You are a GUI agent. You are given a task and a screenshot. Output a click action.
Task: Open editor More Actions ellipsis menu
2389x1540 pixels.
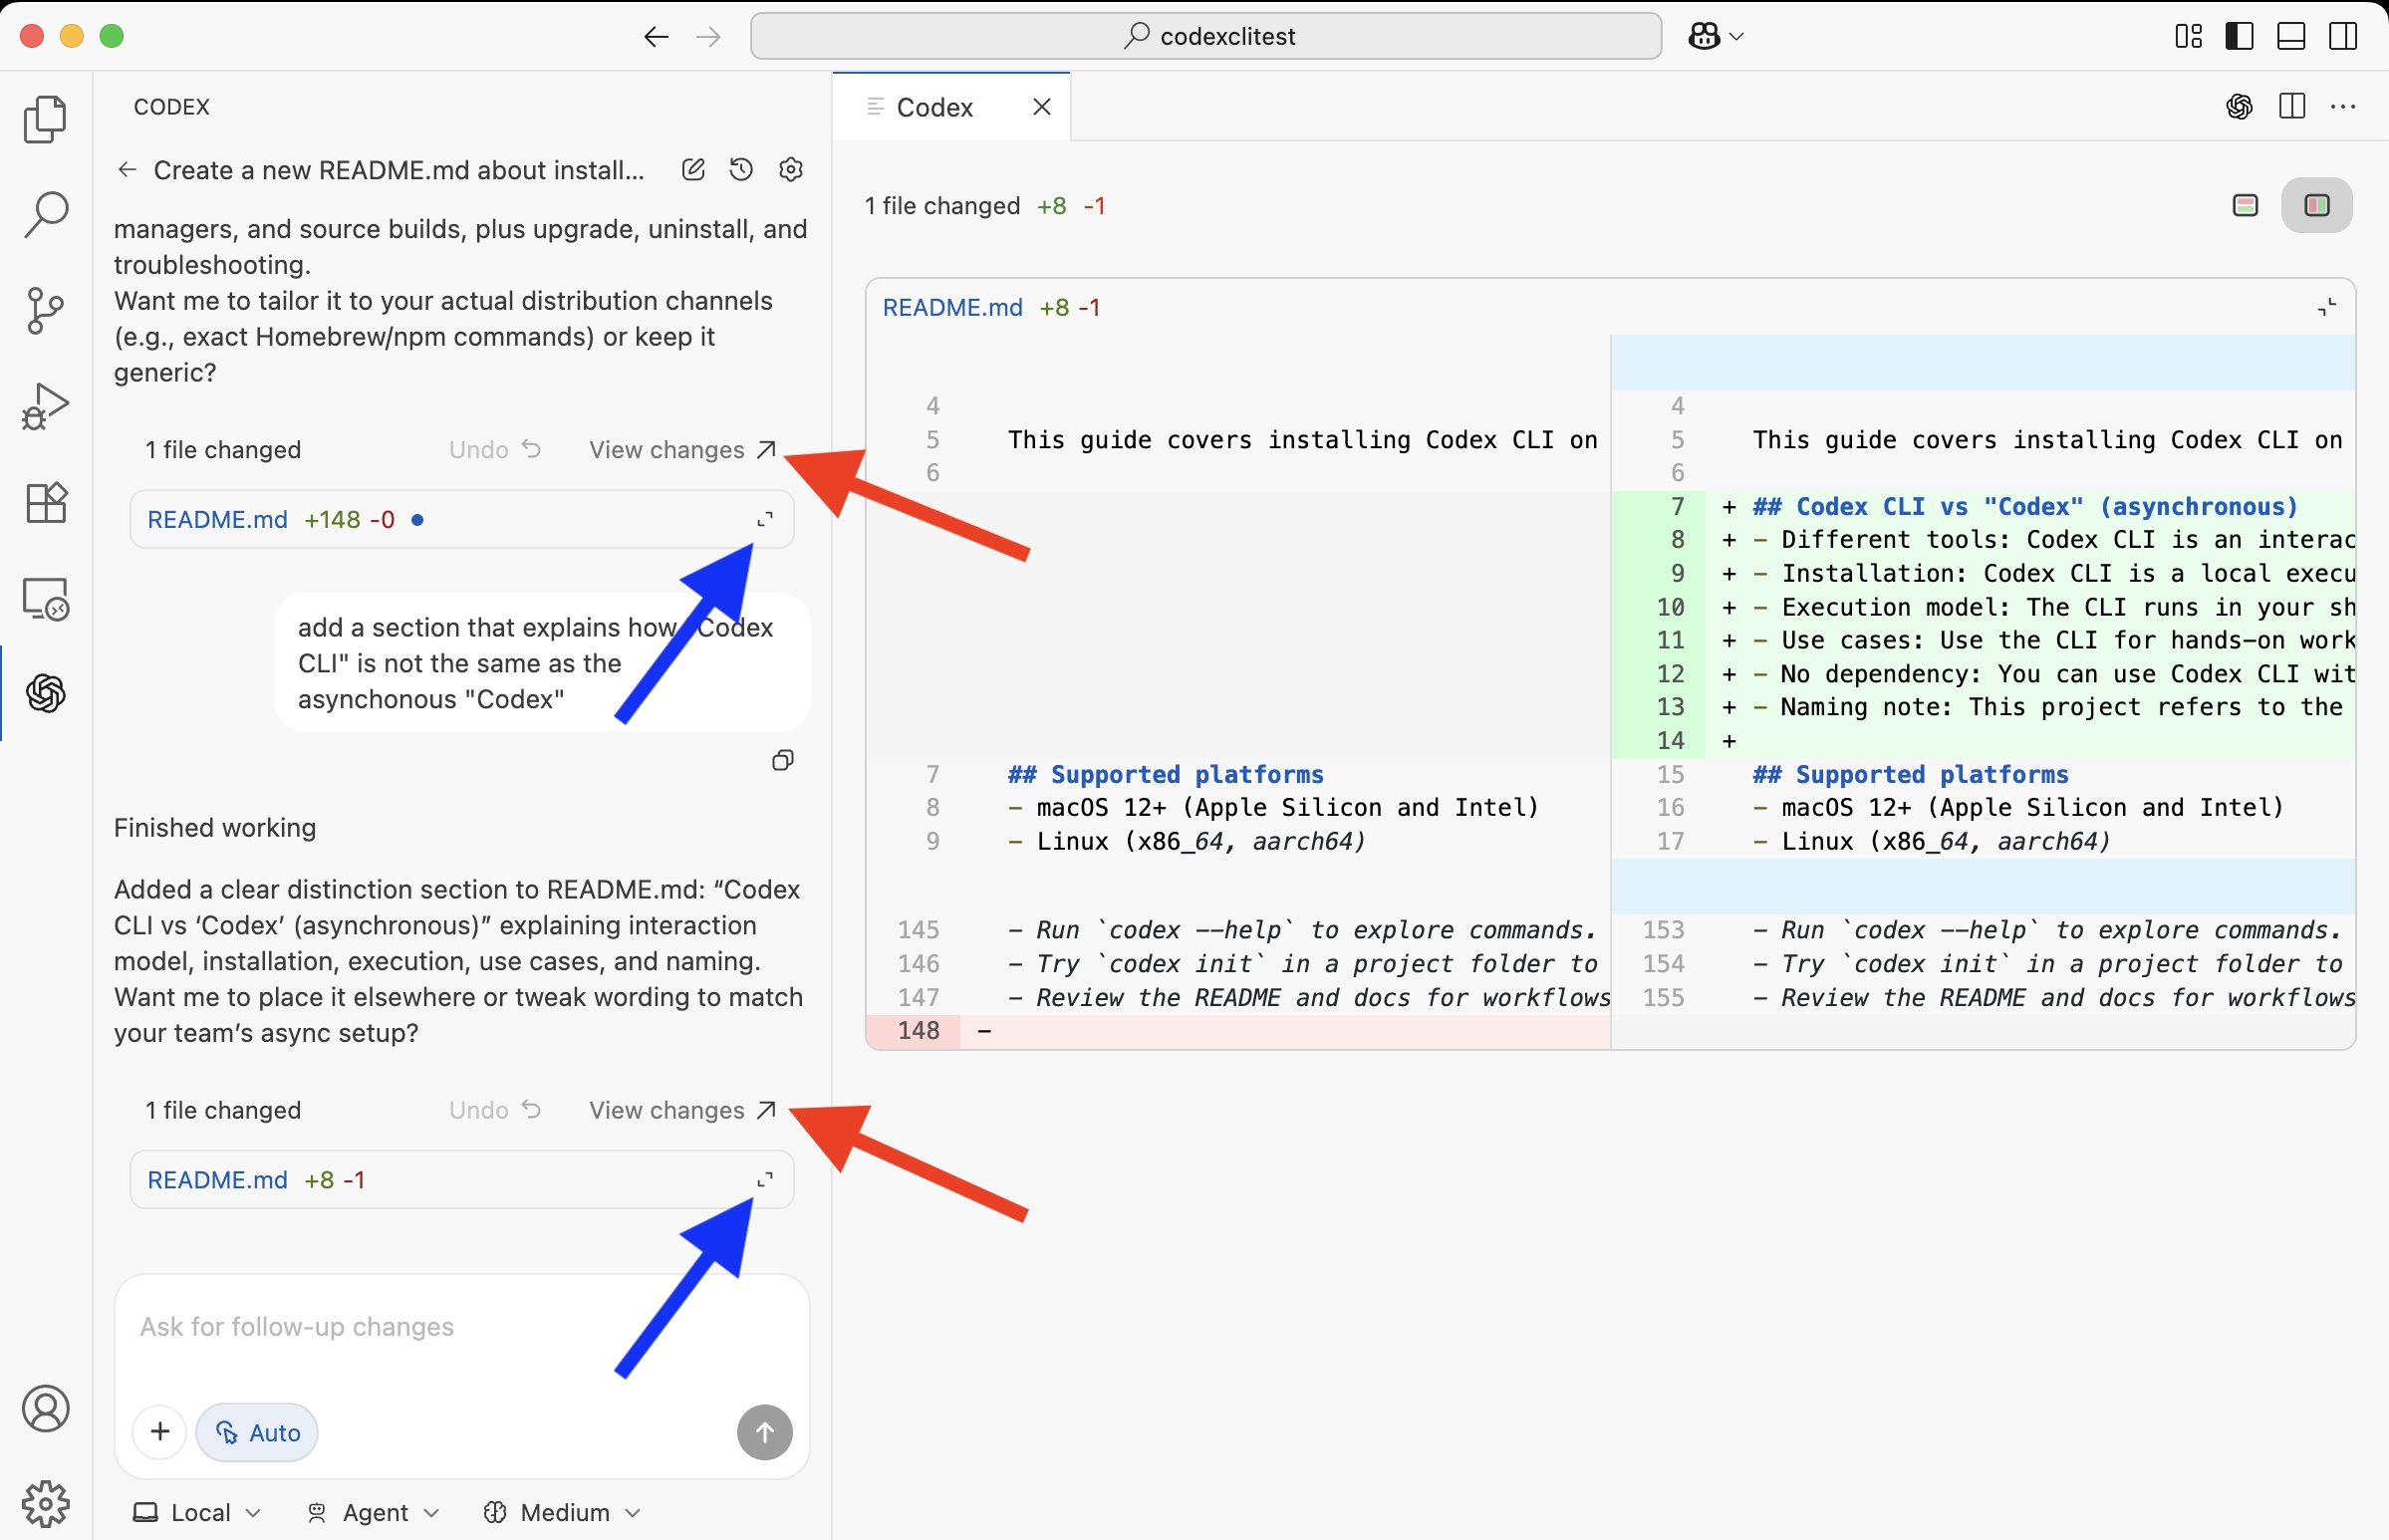click(x=2343, y=106)
